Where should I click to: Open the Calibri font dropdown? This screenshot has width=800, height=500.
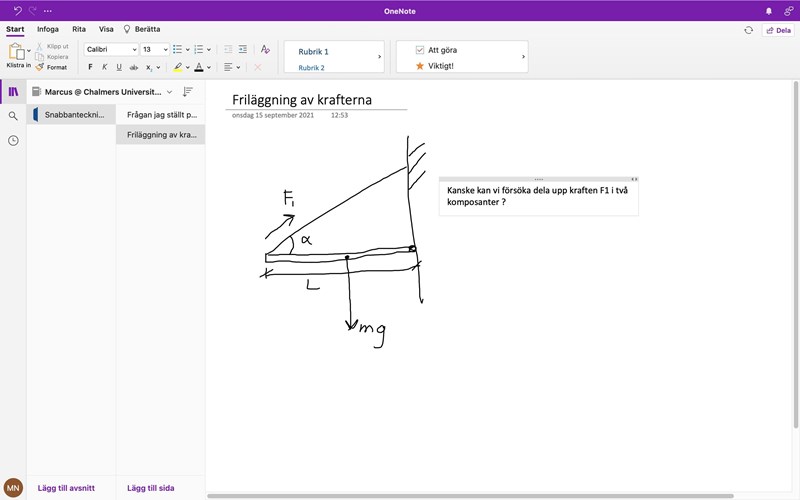(x=111, y=49)
